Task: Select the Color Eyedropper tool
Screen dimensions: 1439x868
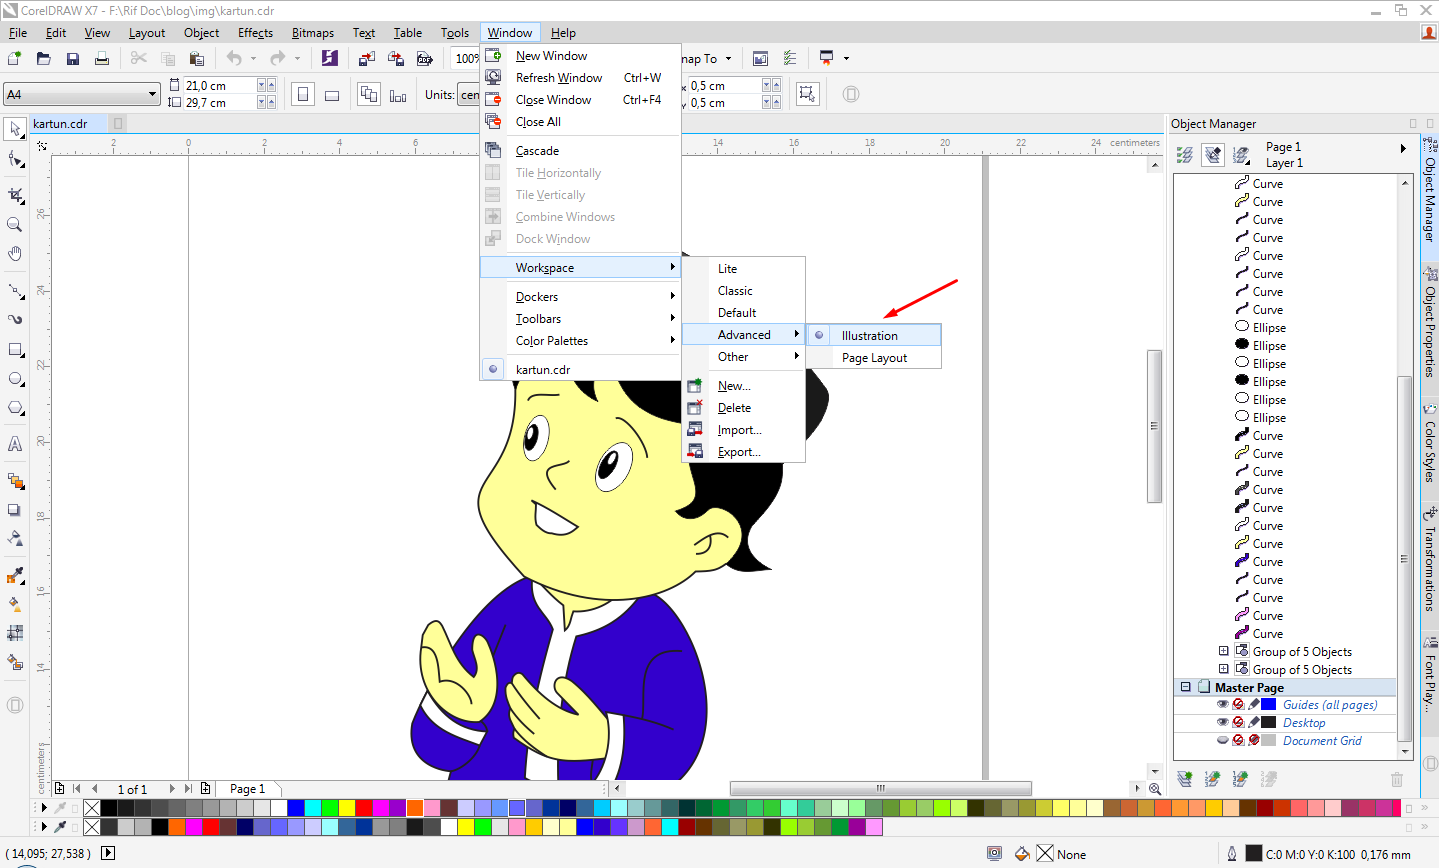Action: click(14, 575)
